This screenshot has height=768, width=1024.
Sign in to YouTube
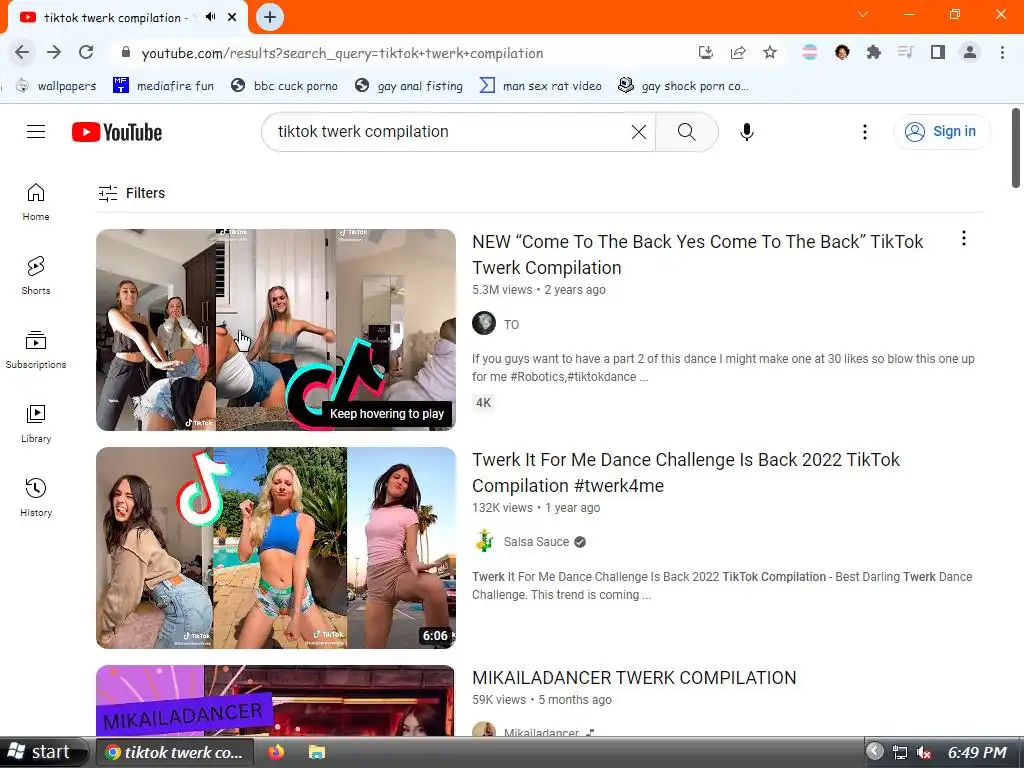pos(942,131)
